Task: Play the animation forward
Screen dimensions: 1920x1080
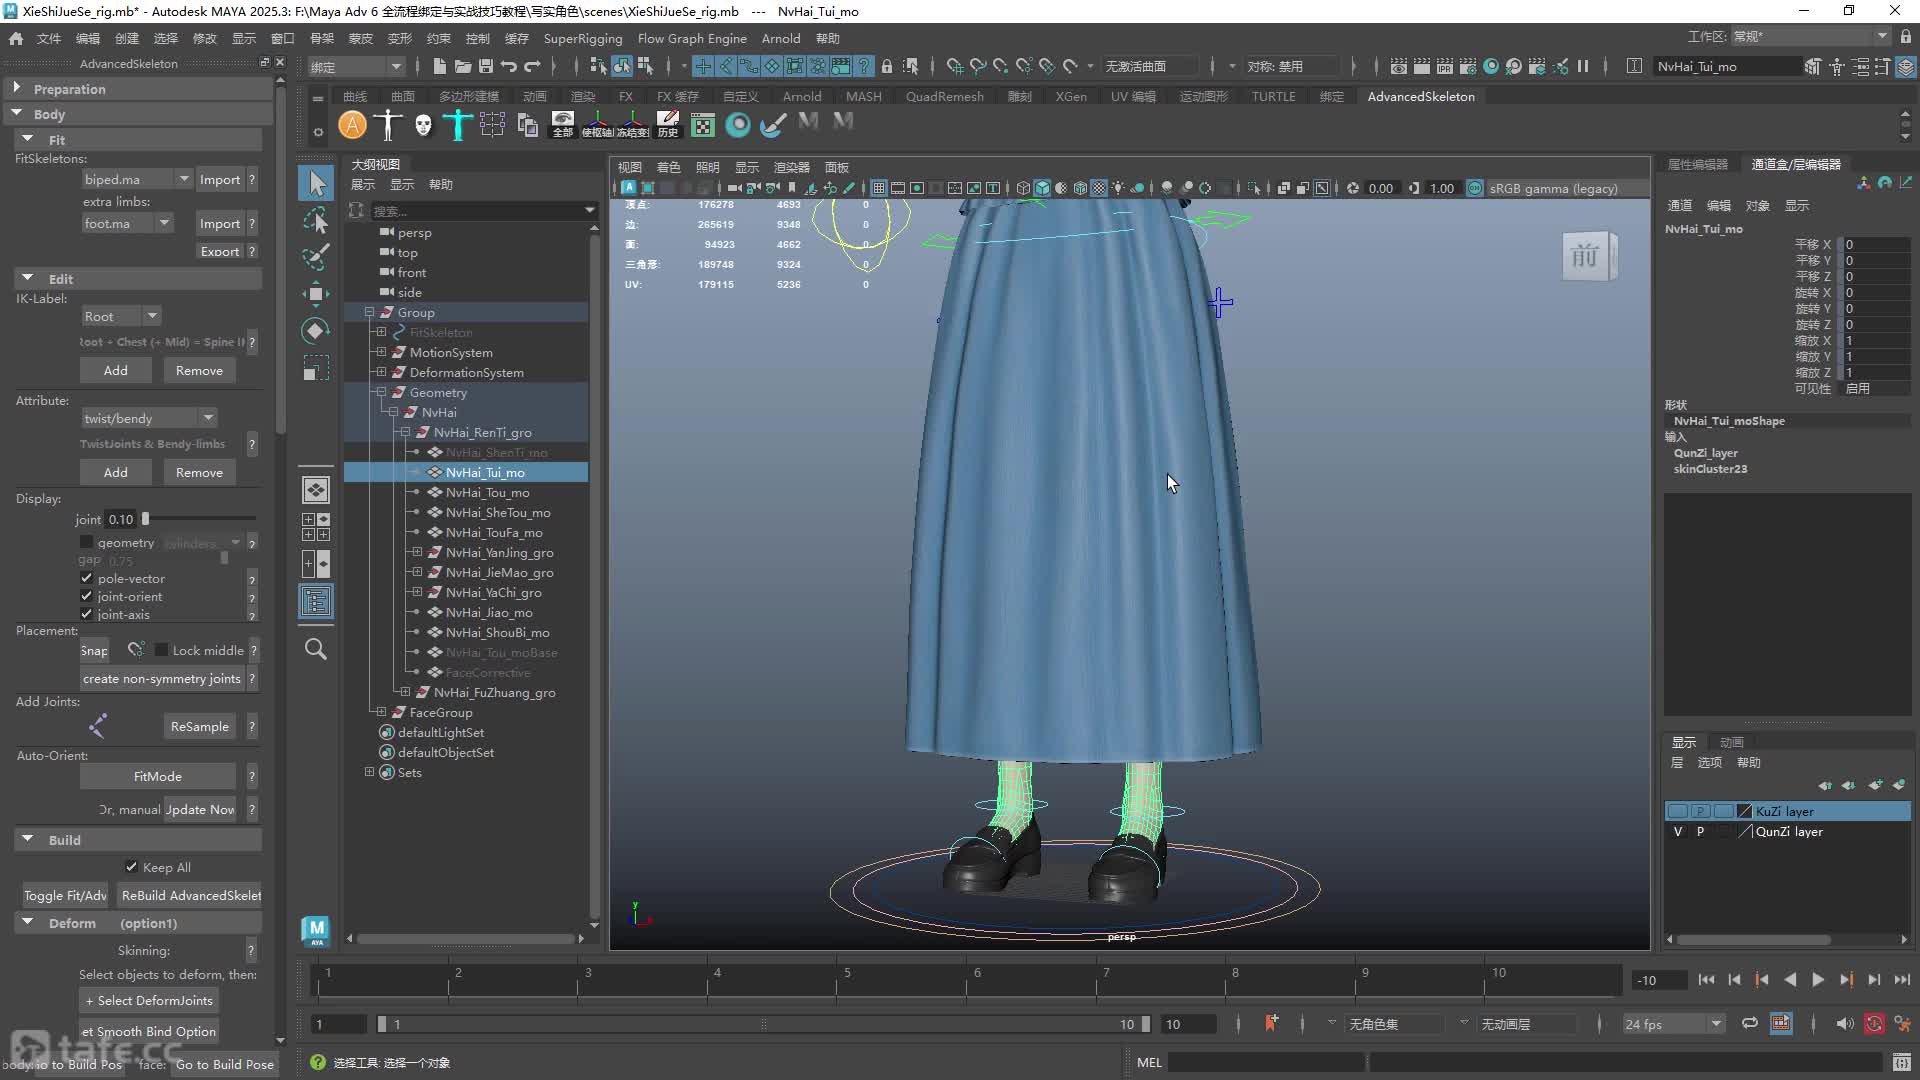Action: [x=1818, y=980]
